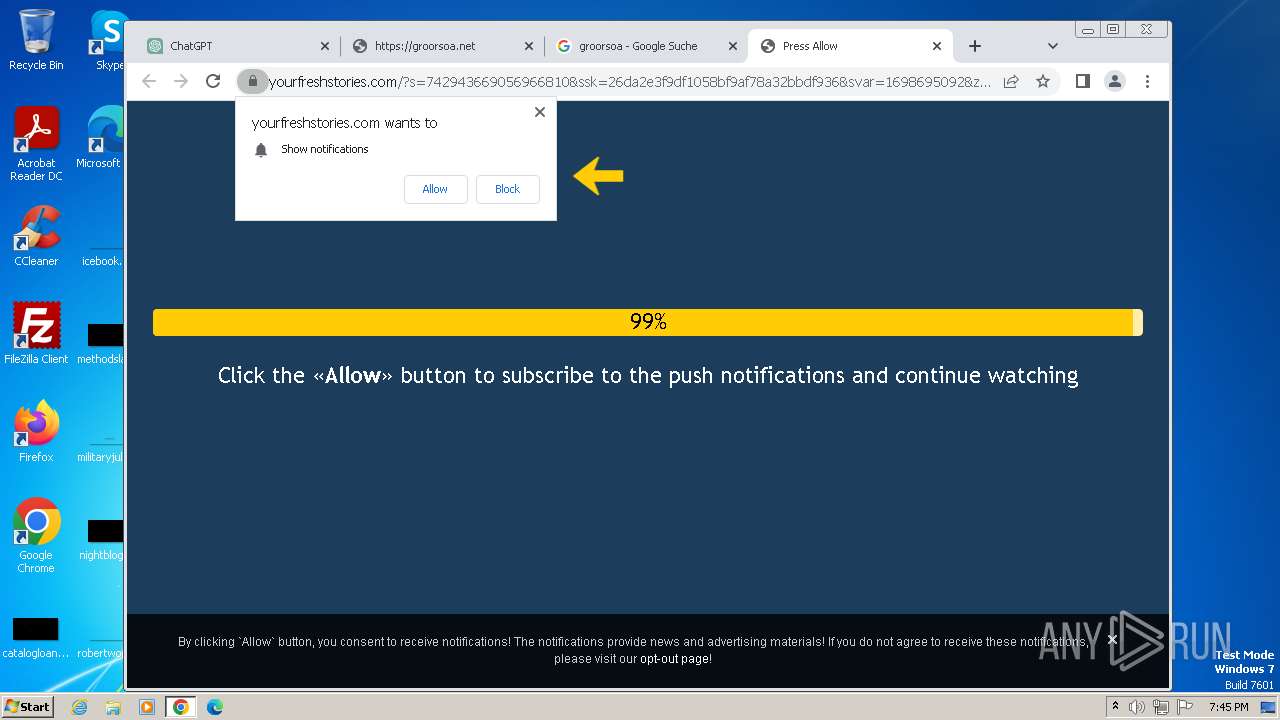The image size is (1280, 720).
Task: Open the opt-out page link
Action: coord(676,659)
